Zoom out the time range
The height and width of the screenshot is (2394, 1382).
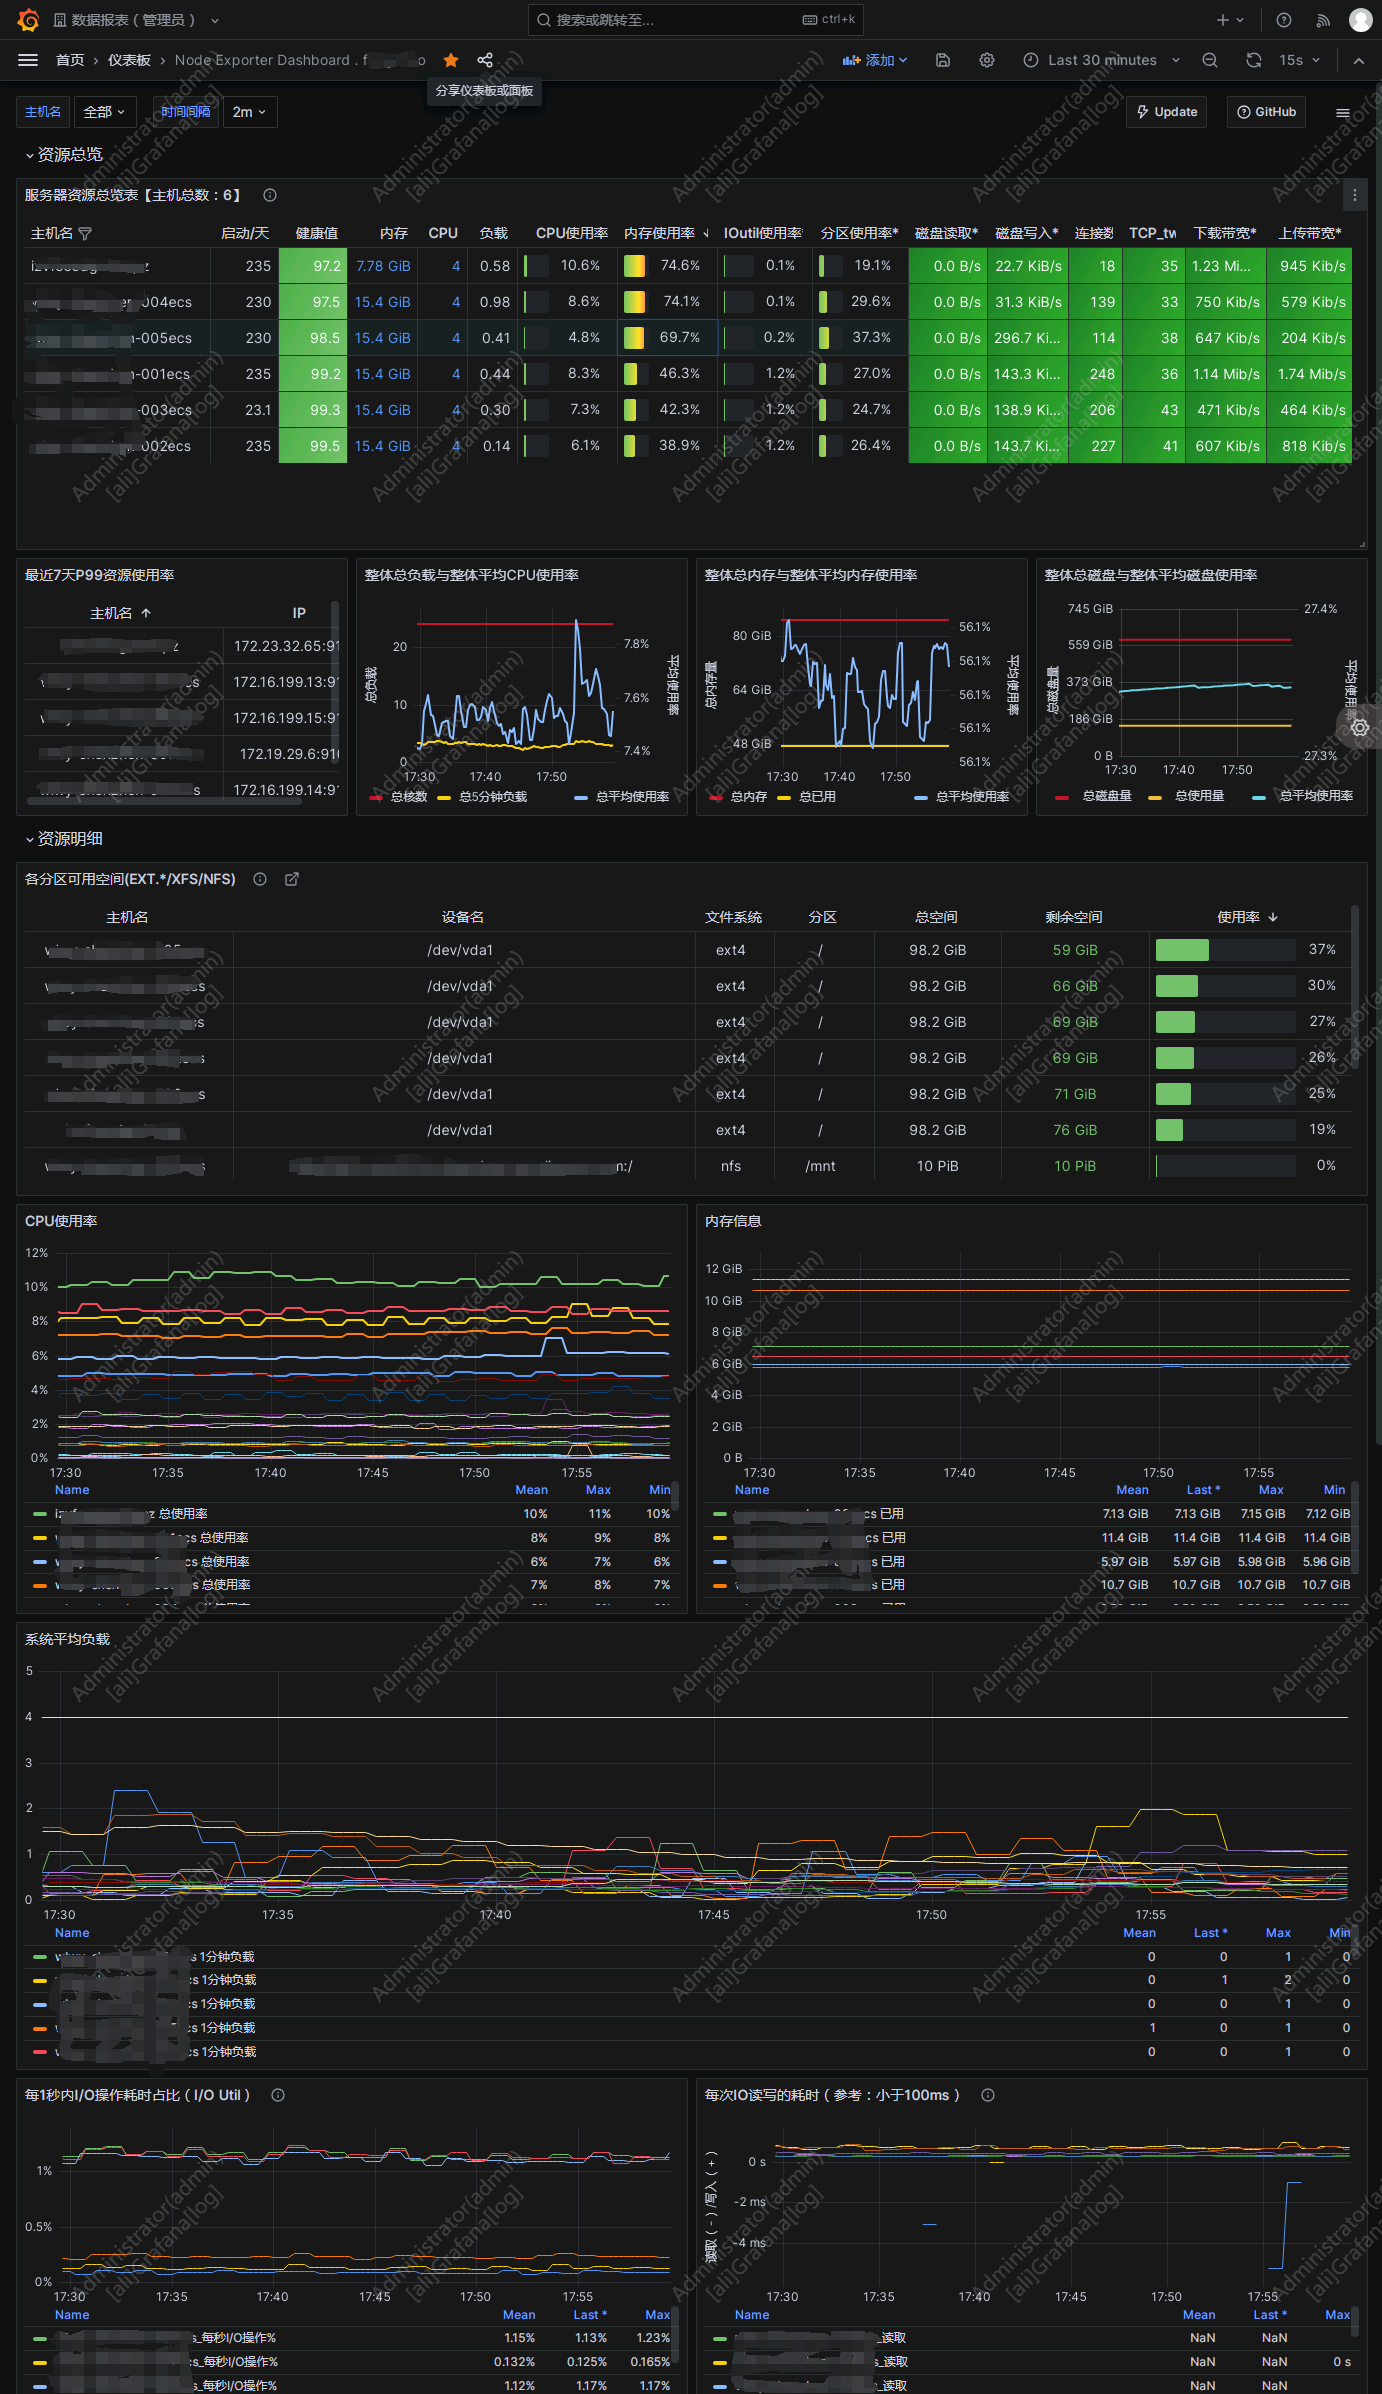coord(1210,60)
